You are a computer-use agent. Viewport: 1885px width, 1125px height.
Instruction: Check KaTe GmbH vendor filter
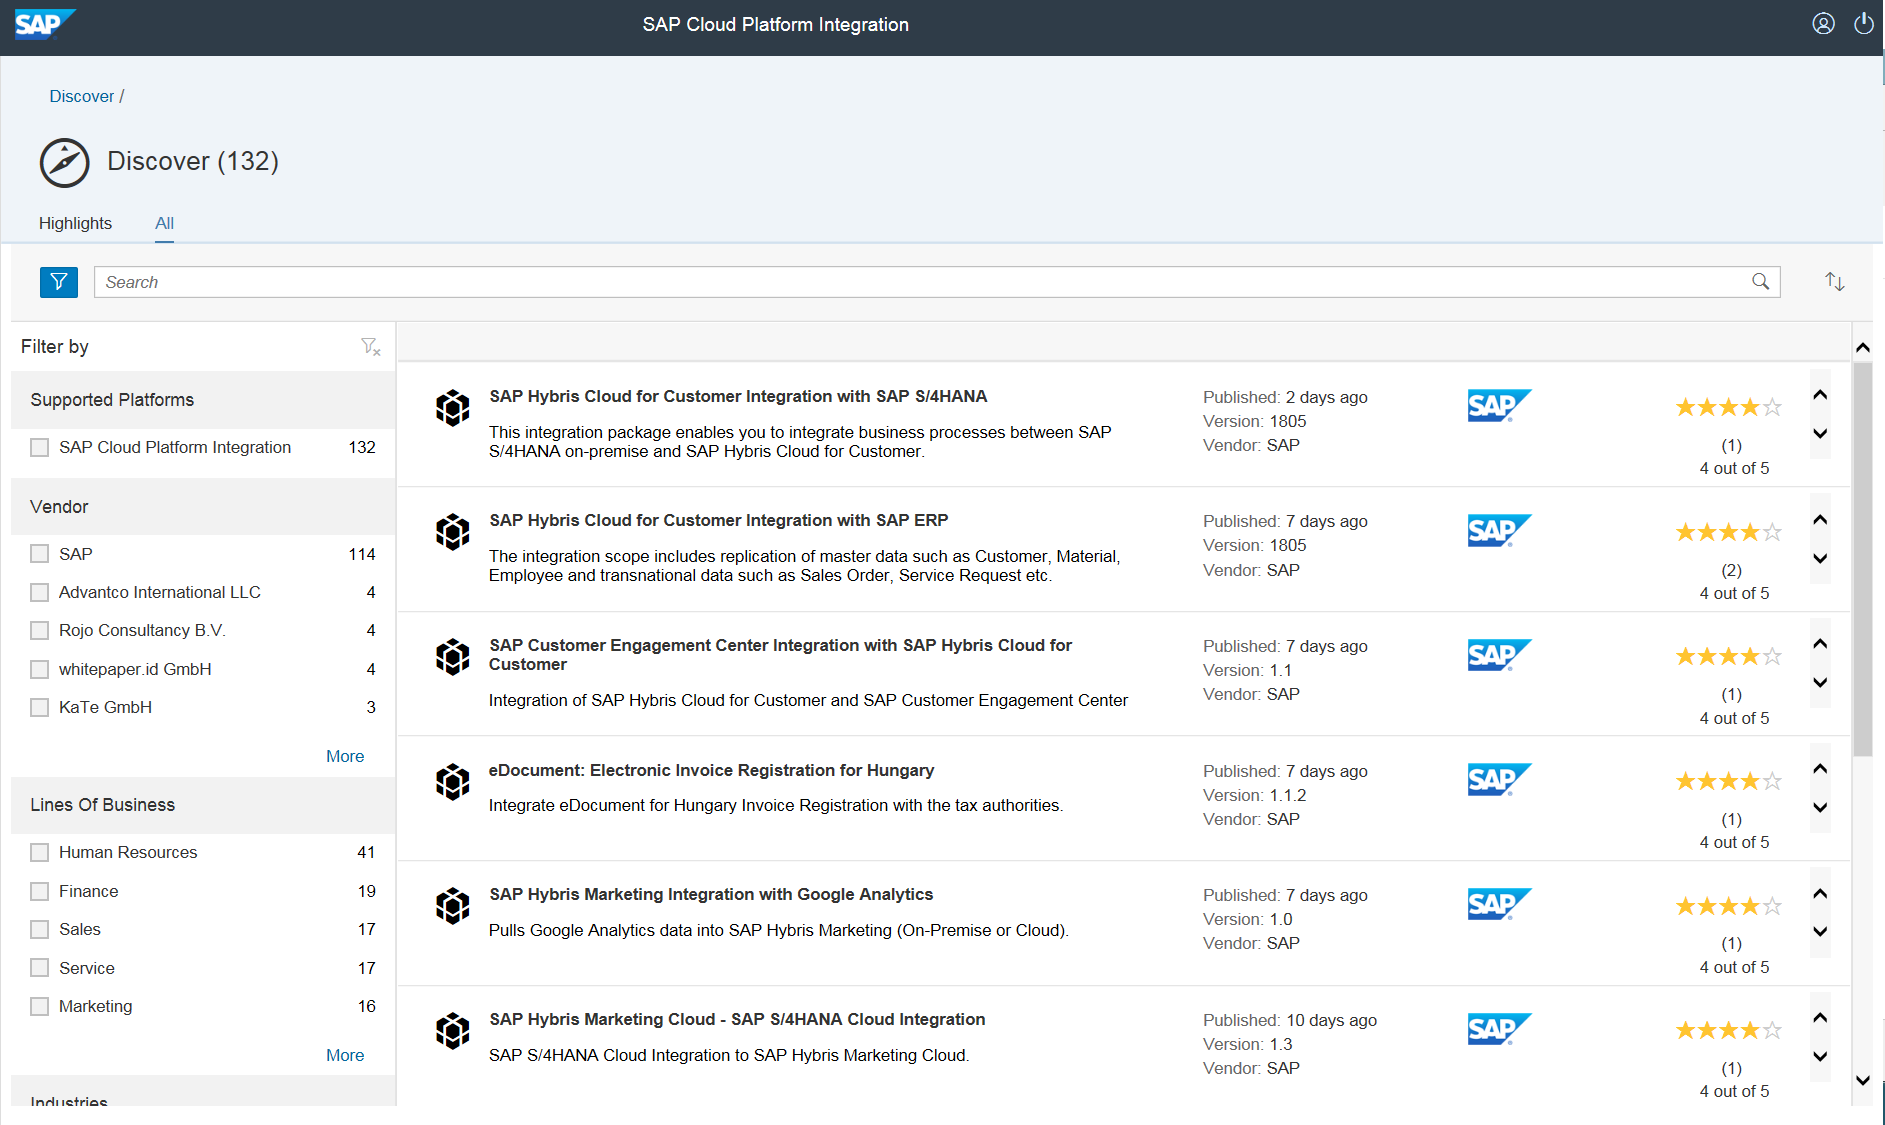(x=40, y=708)
